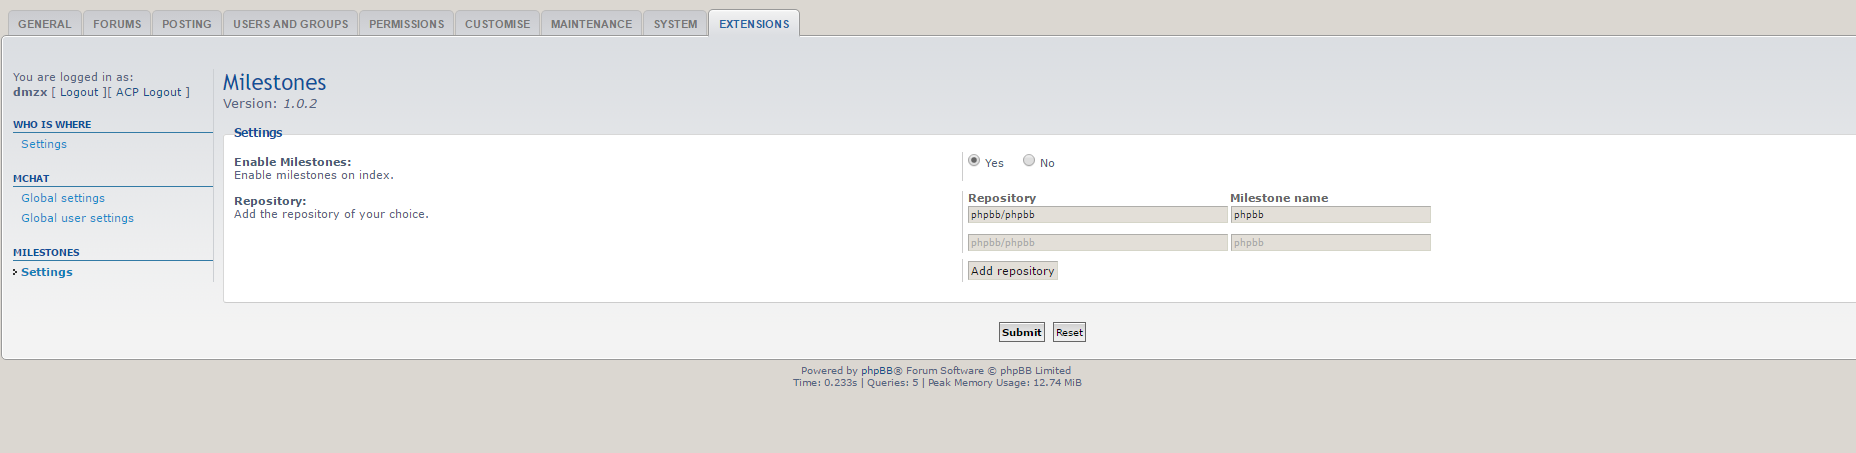
Task: Open the Maintenance tab
Action: click(x=591, y=24)
